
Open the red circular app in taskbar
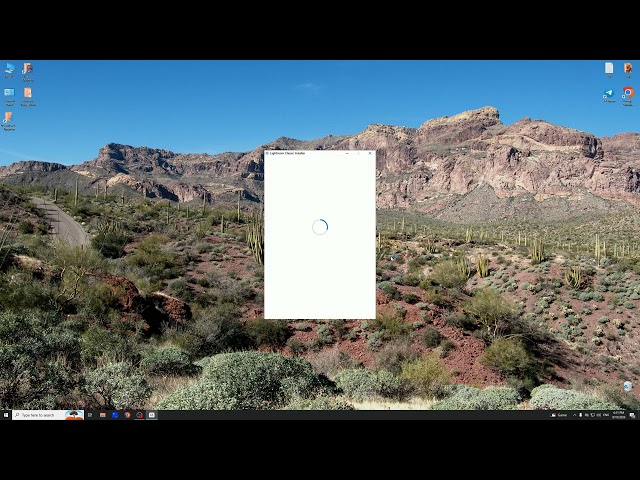140,415
